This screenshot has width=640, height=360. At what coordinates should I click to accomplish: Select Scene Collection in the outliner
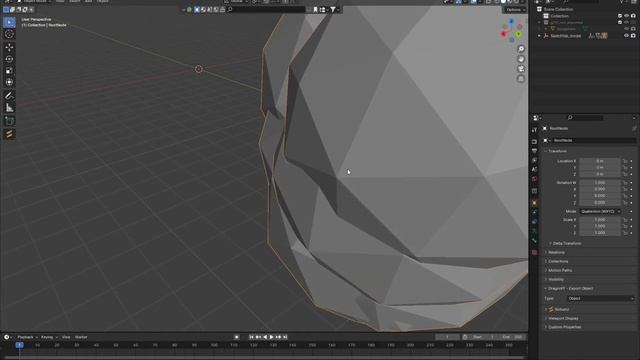(x=558, y=9)
